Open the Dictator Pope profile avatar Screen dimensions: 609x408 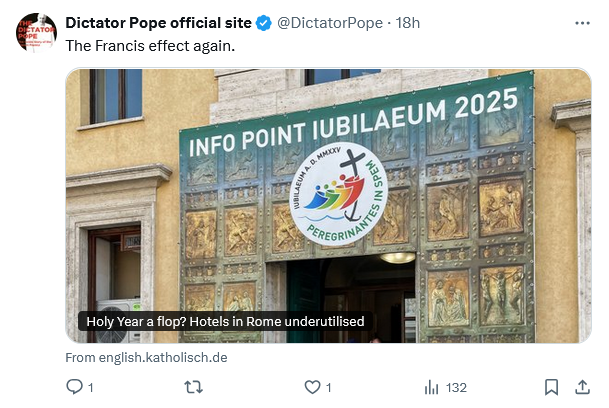[x=36, y=32]
